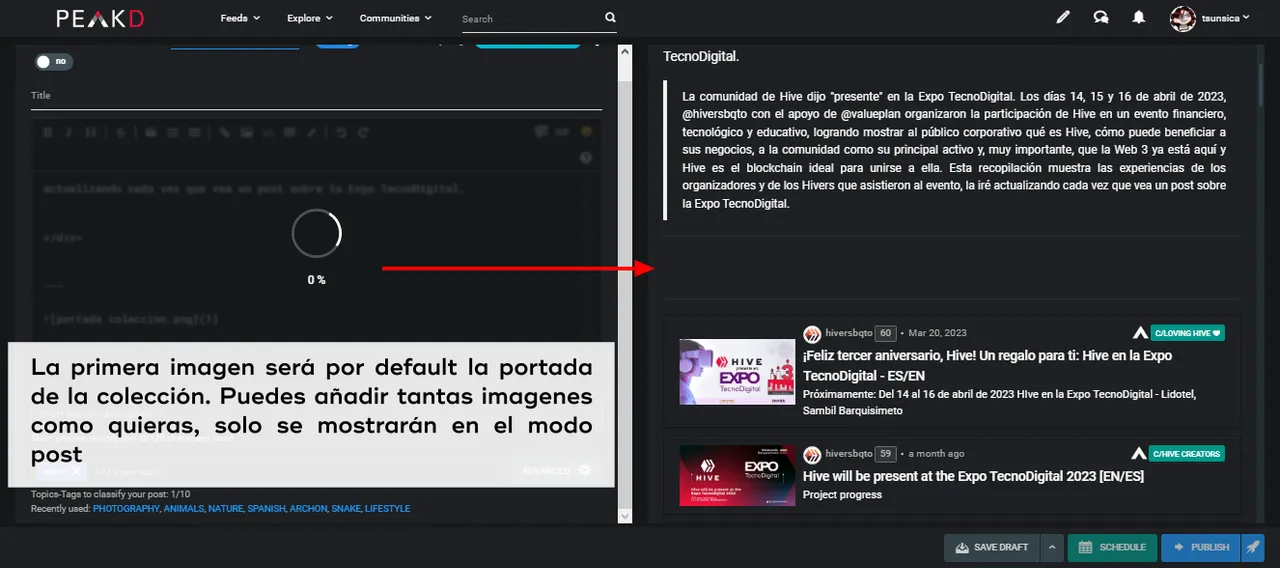This screenshot has width=1280, height=568.
Task: Open the C/HIVE CREATORS community badge
Action: point(1187,454)
